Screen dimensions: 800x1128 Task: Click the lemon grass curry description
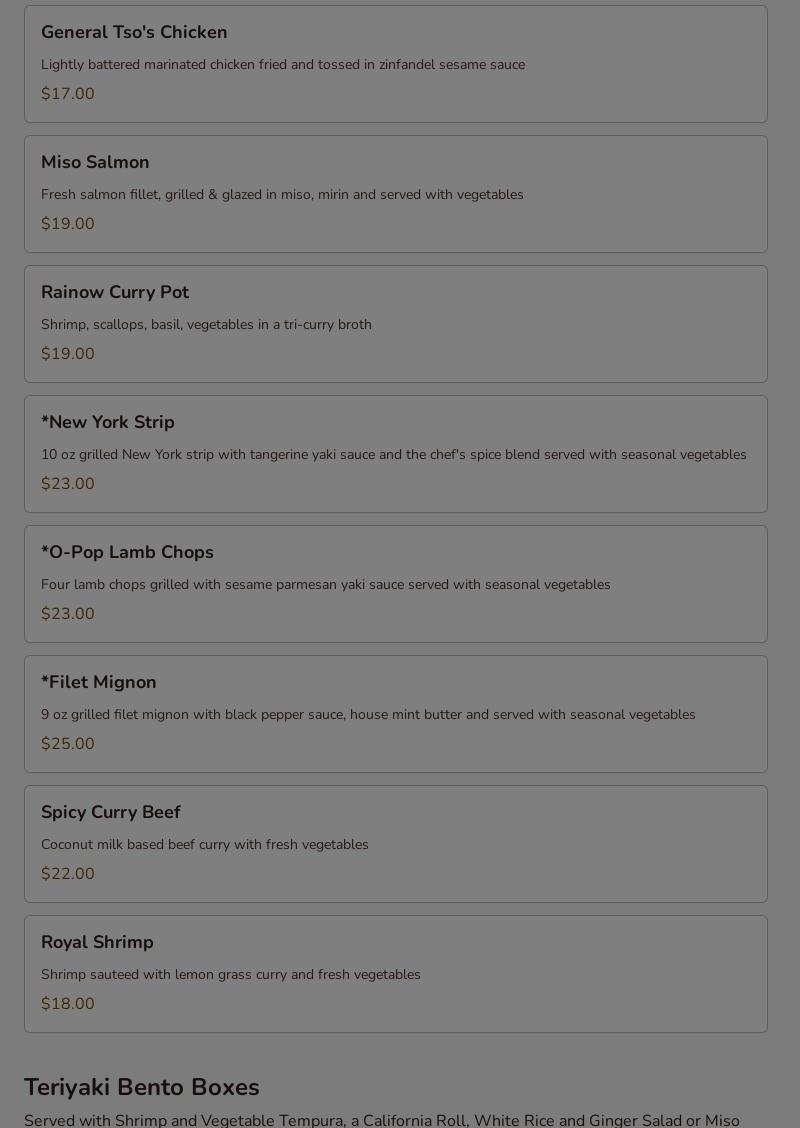point(231,975)
